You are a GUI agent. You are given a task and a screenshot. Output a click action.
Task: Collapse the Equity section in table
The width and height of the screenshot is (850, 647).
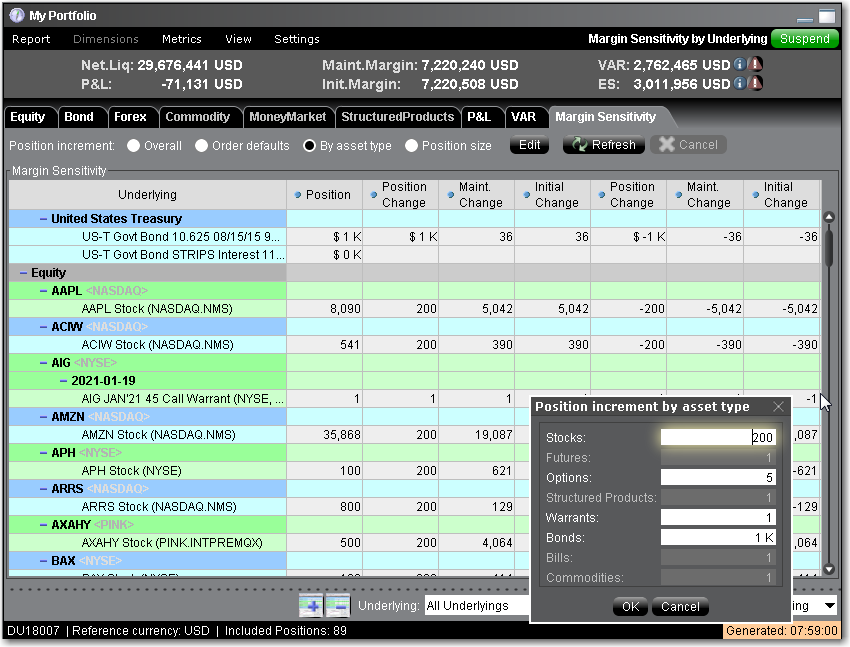[x=23, y=273]
